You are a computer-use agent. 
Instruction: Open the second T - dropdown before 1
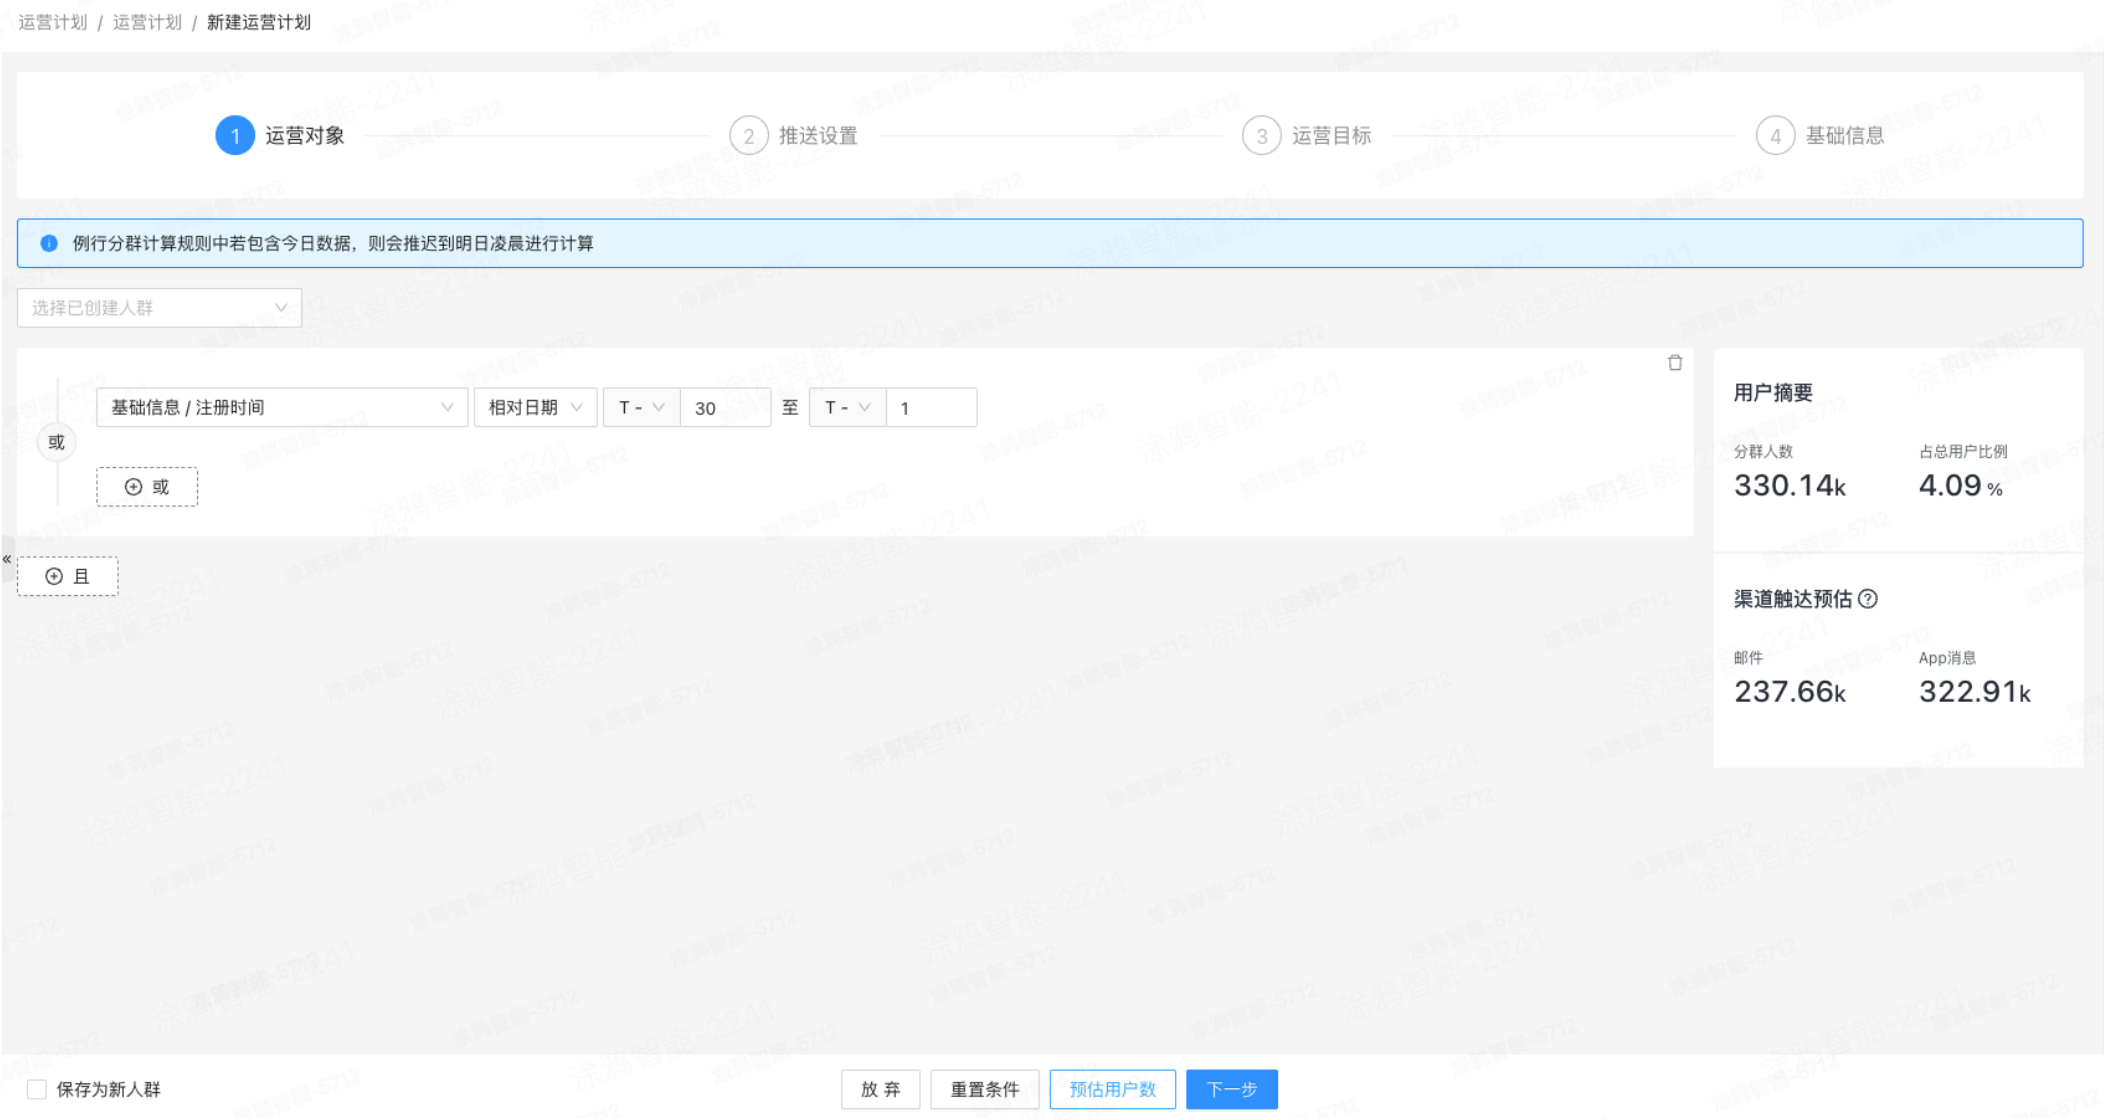pyautogui.click(x=847, y=407)
